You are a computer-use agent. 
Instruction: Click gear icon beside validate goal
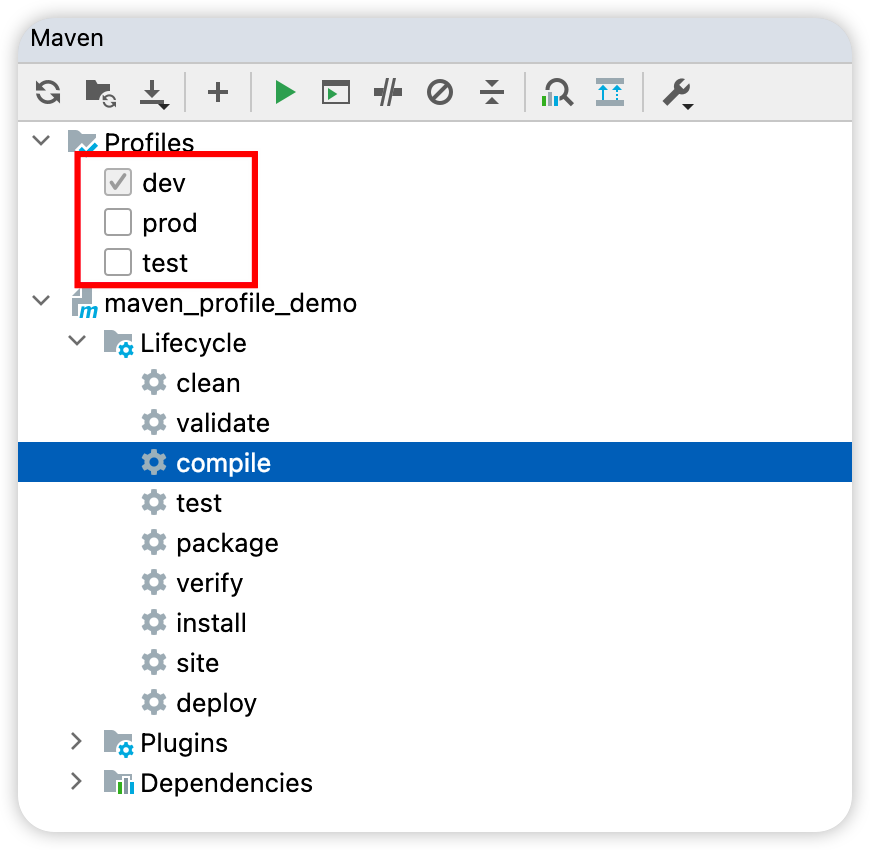154,423
